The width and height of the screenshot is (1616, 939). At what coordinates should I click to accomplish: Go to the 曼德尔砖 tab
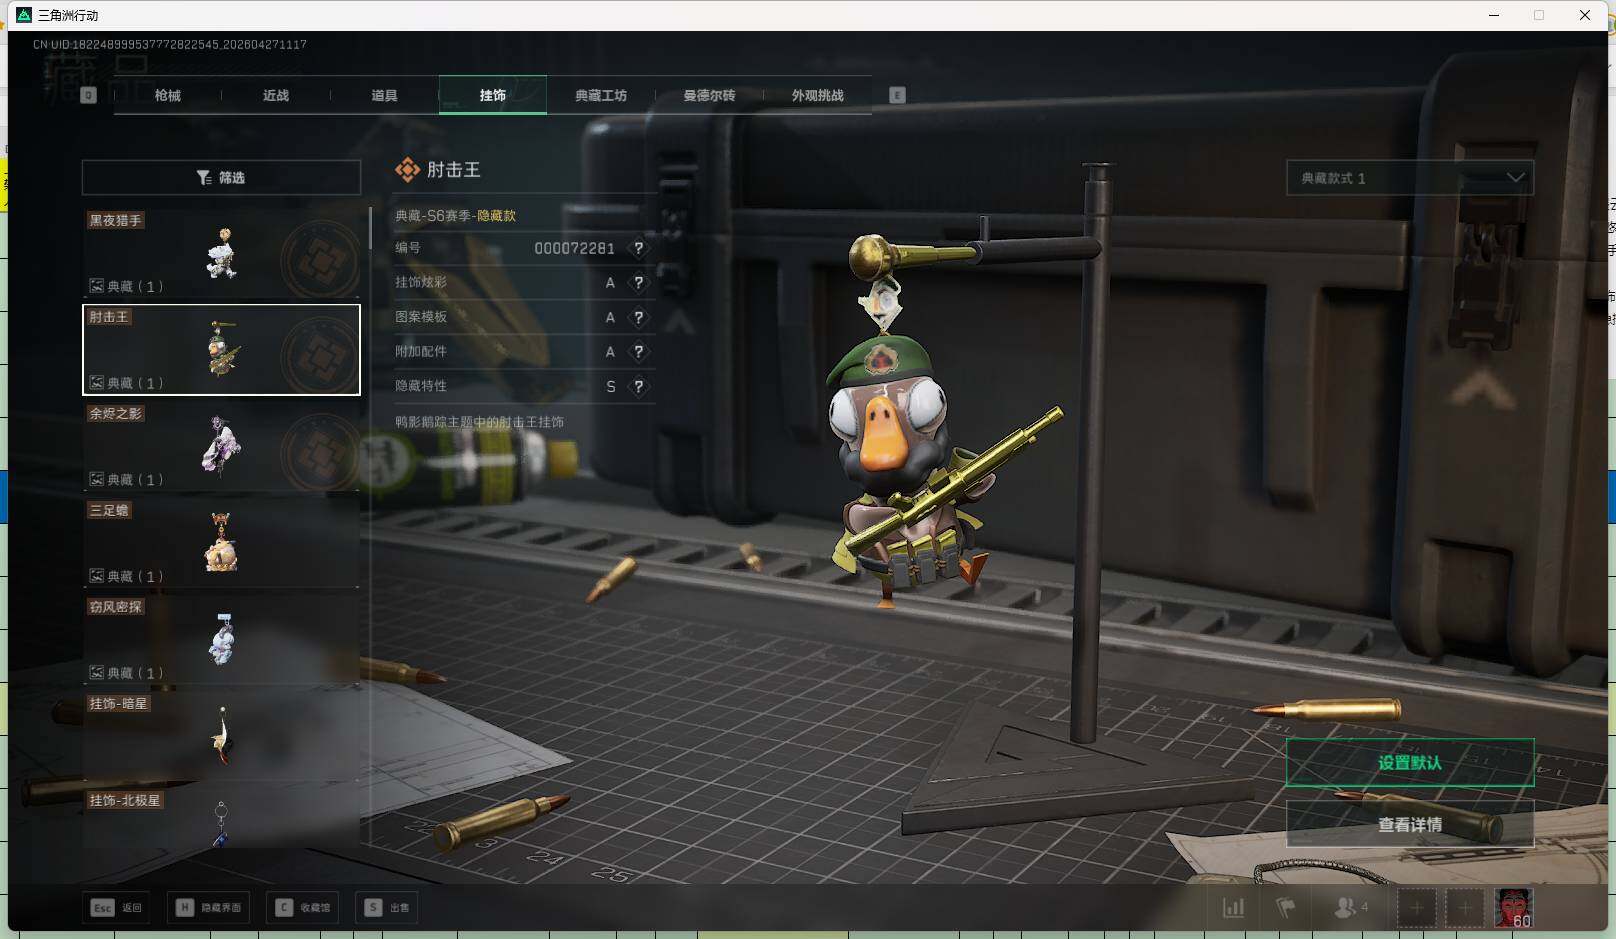click(x=709, y=95)
